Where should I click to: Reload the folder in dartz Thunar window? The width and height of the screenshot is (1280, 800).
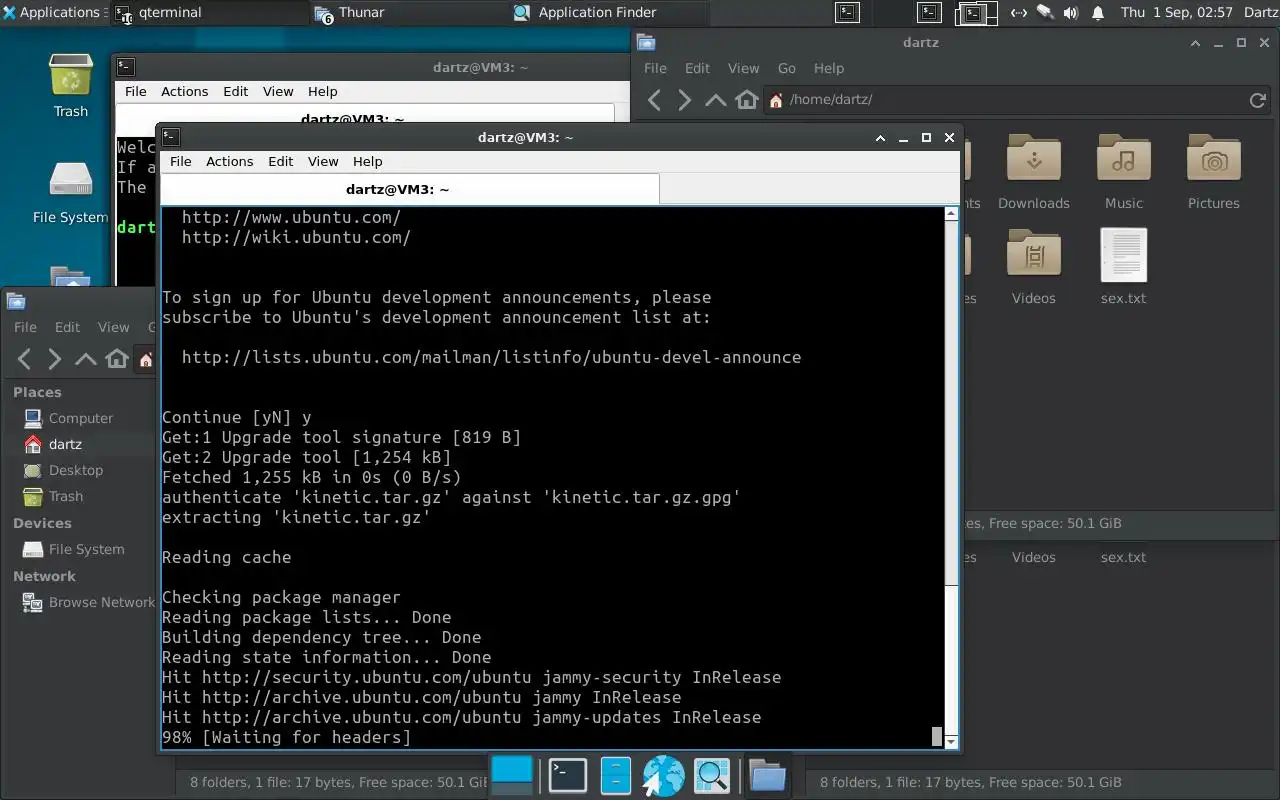(x=1258, y=99)
